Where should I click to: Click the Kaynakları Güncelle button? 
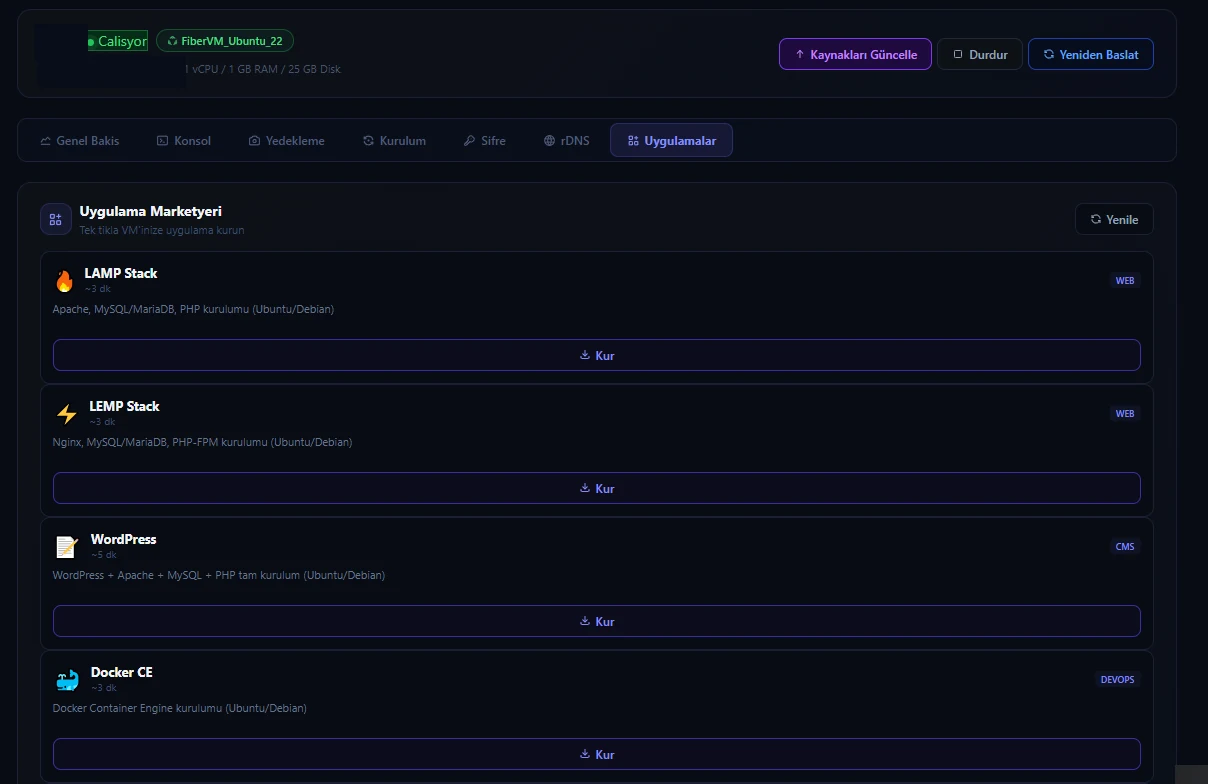pyautogui.click(x=855, y=54)
